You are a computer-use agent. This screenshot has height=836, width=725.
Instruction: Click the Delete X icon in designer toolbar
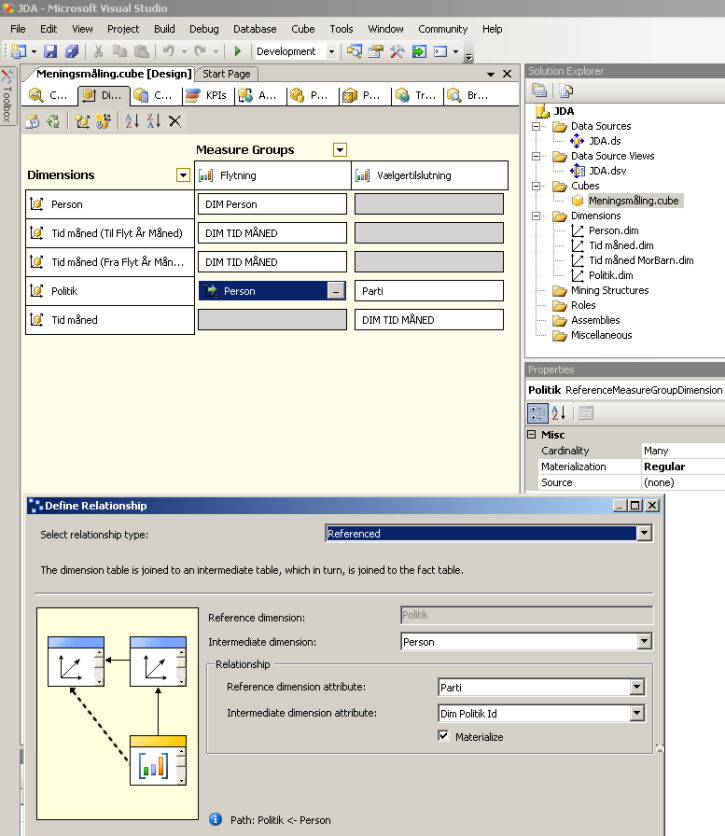click(x=175, y=121)
